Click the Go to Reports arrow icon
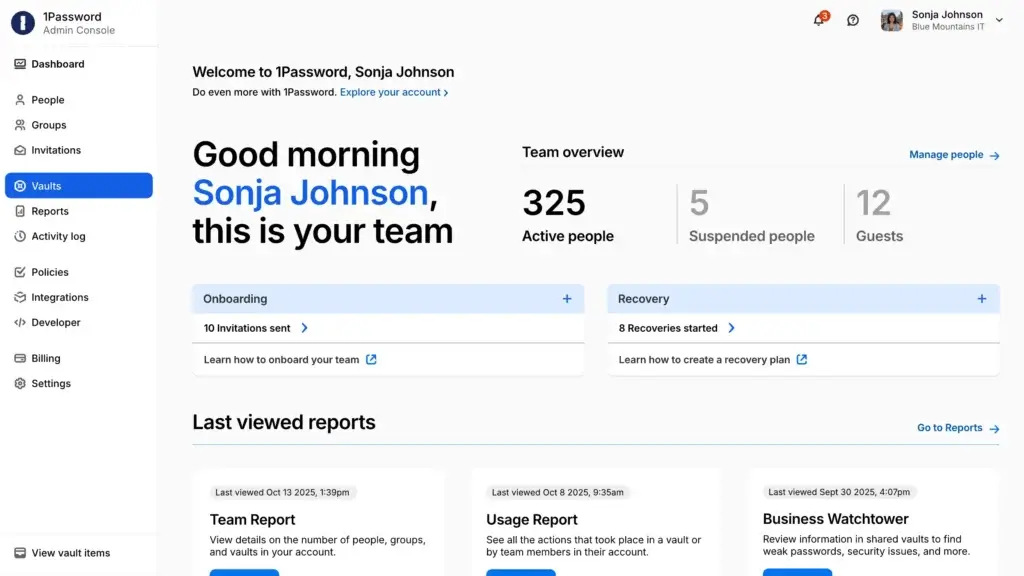The width and height of the screenshot is (1024, 576). click(x=994, y=429)
